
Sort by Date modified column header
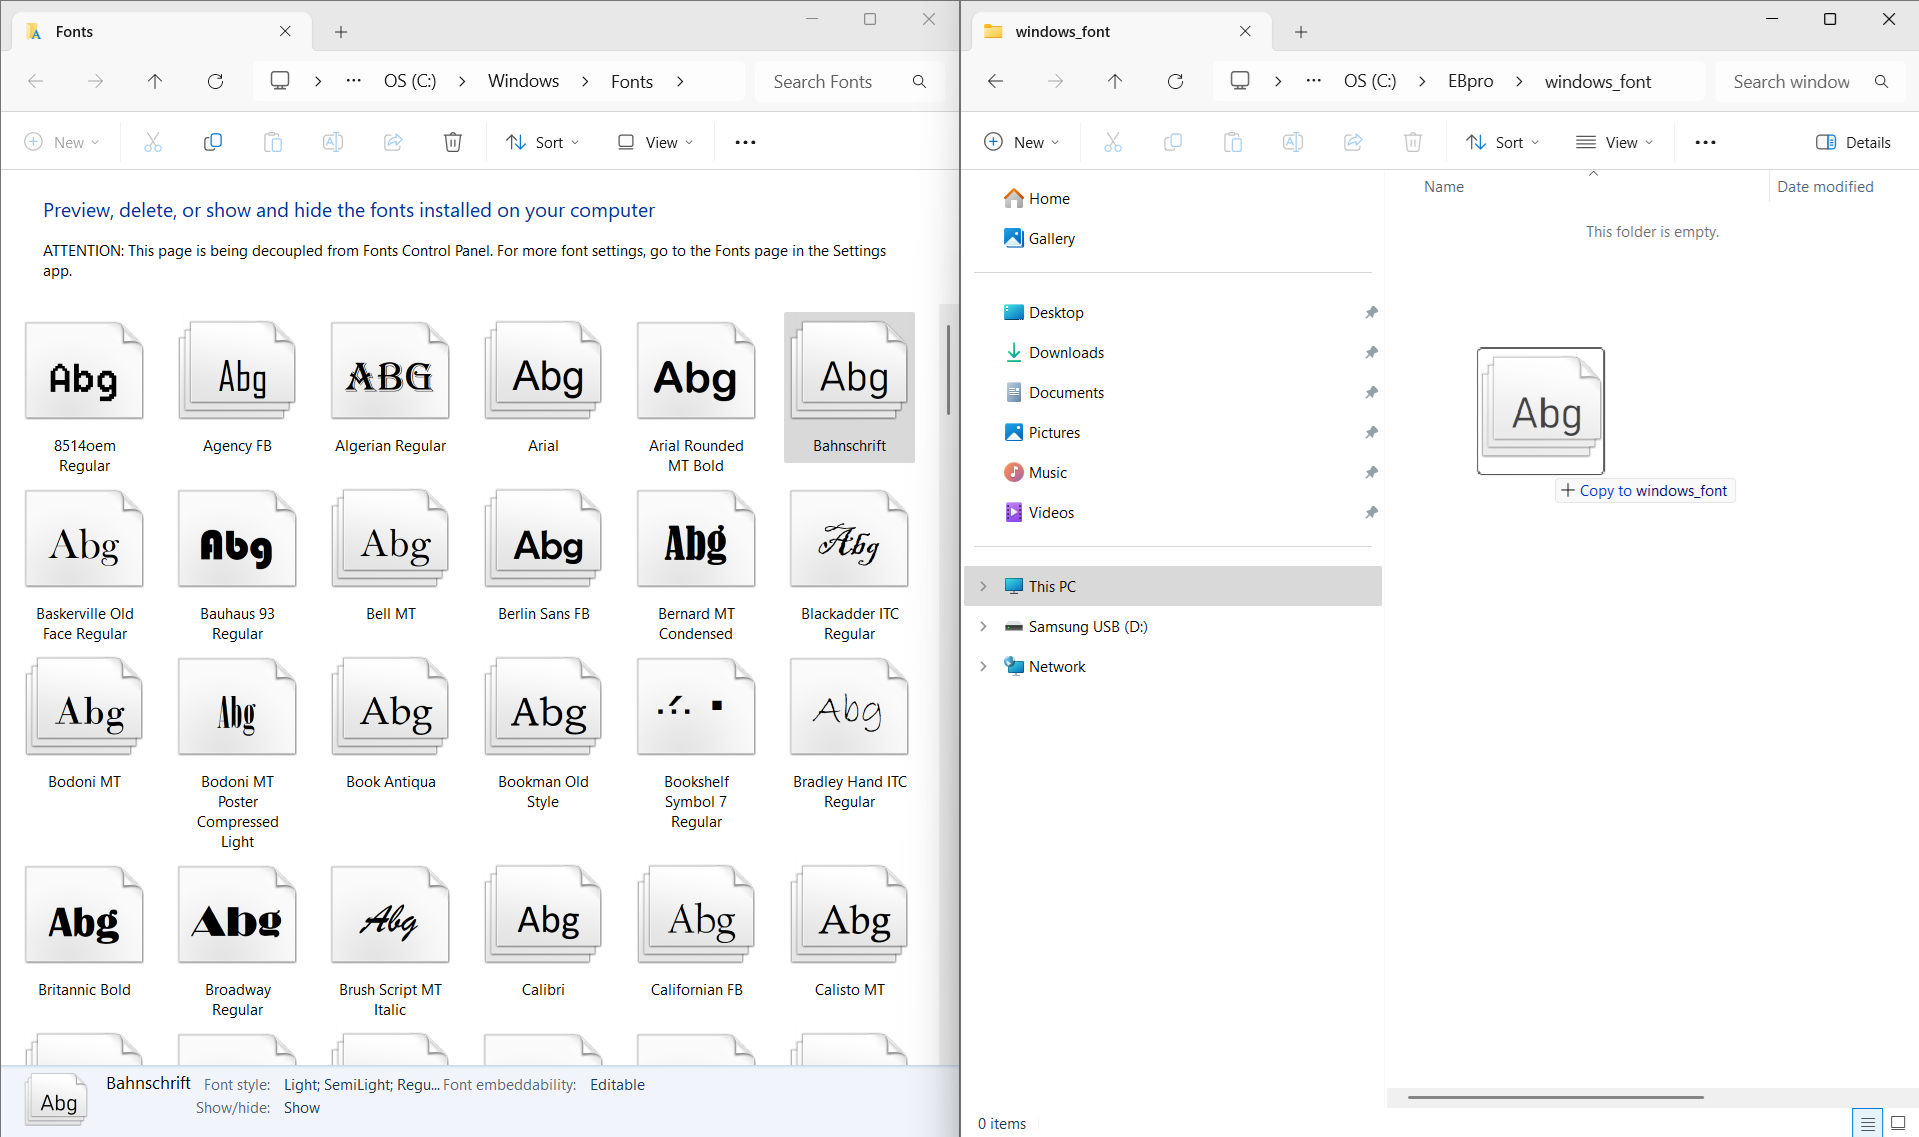[x=1825, y=186]
